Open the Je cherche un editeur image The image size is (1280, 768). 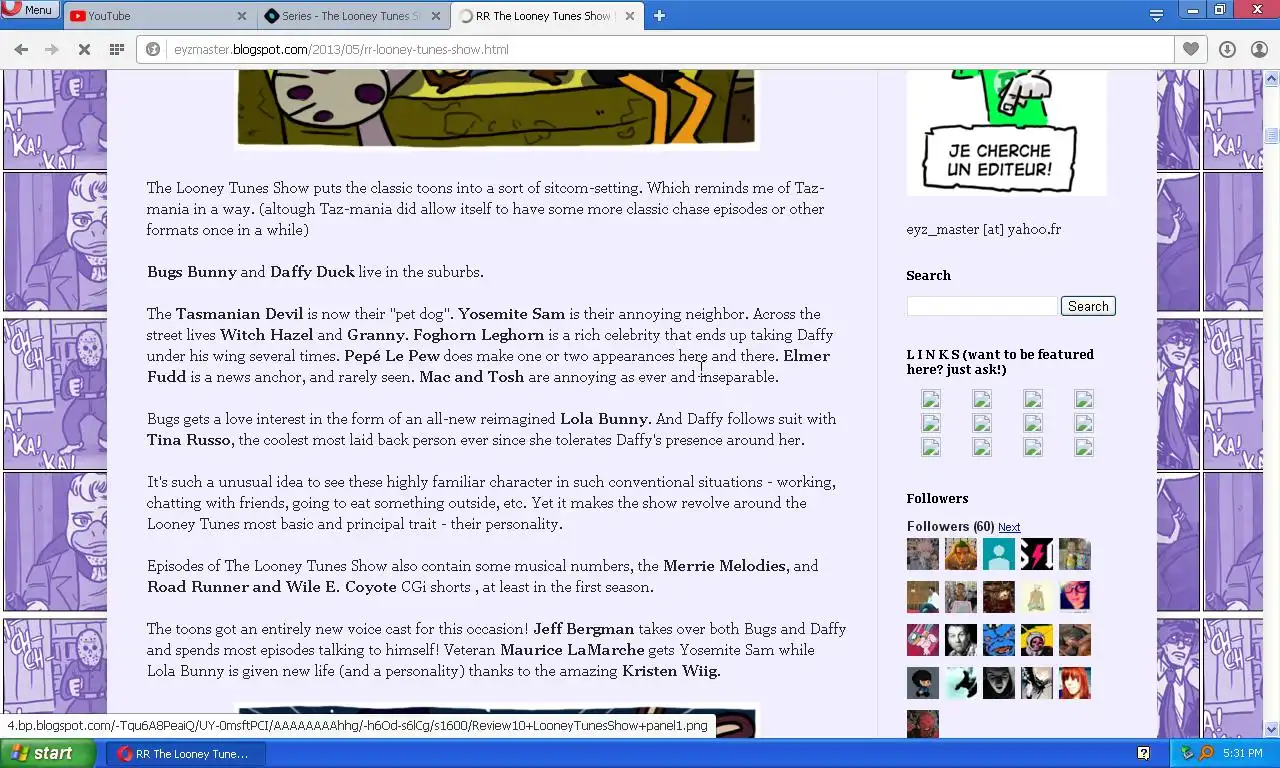pos(1006,132)
